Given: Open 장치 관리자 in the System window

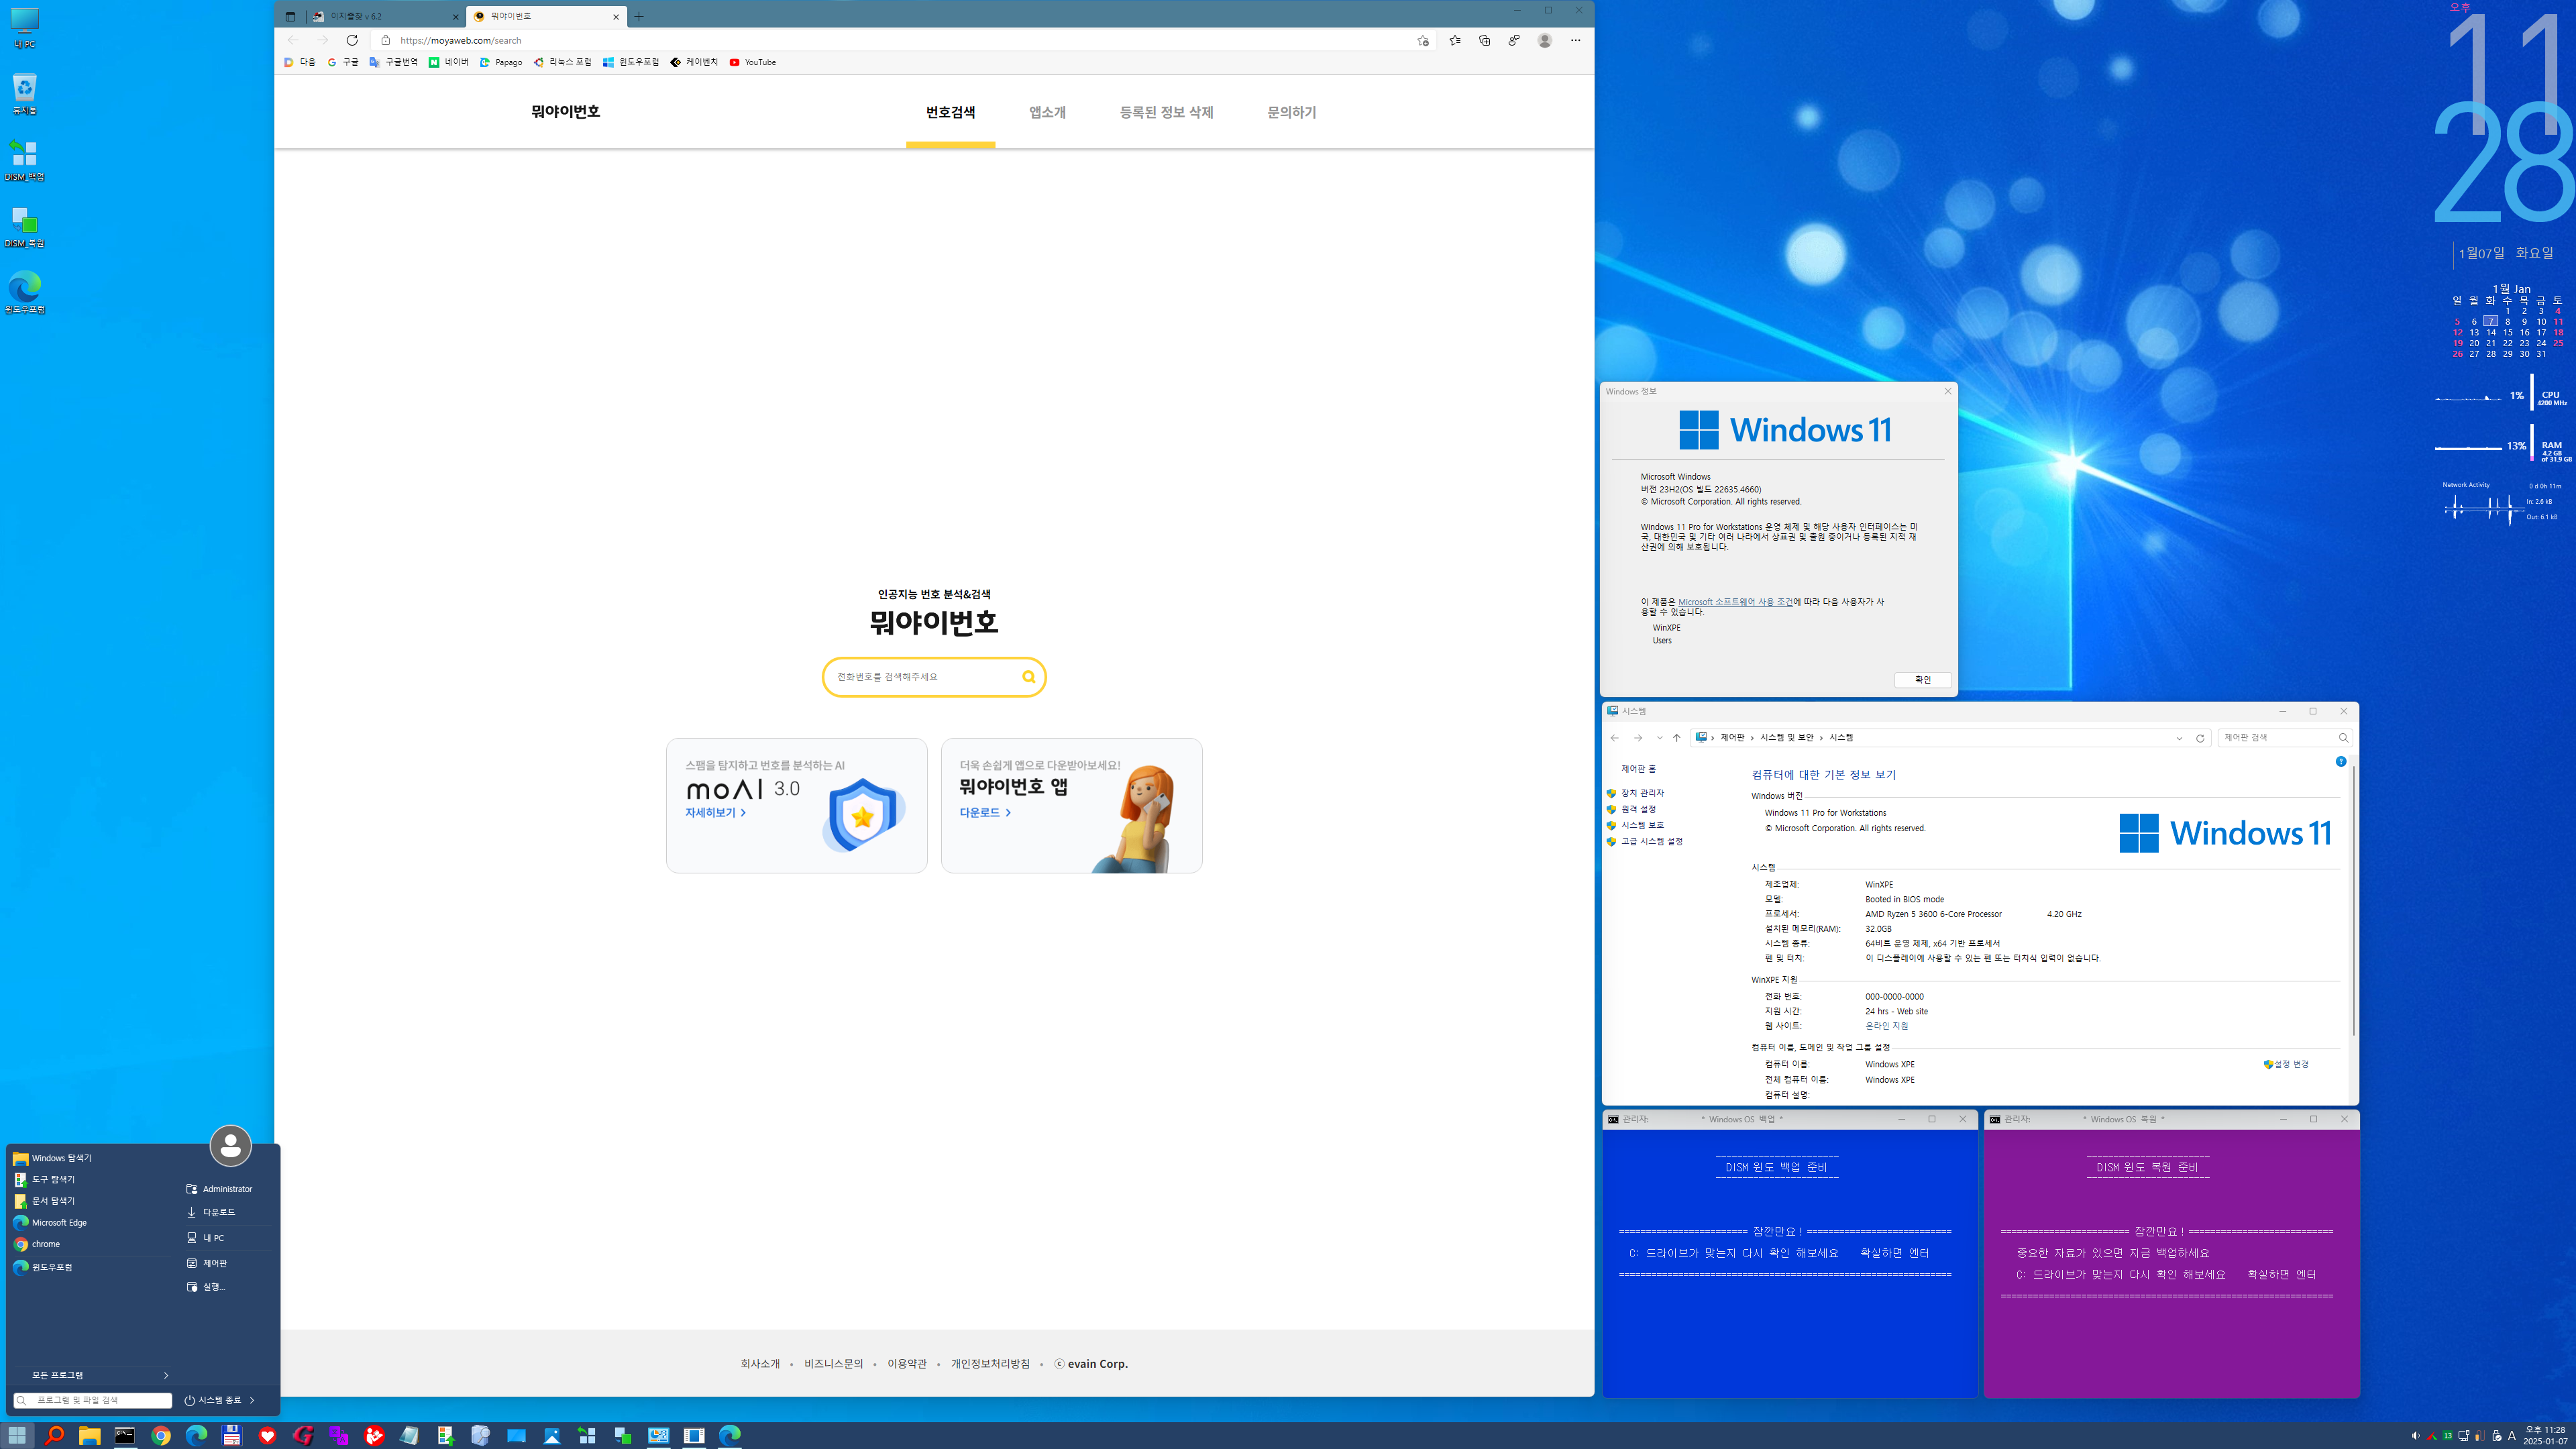Looking at the screenshot, I should point(1642,793).
